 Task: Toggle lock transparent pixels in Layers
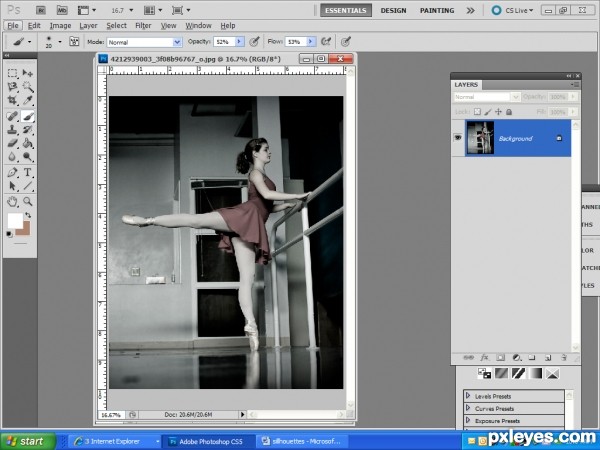tap(477, 112)
